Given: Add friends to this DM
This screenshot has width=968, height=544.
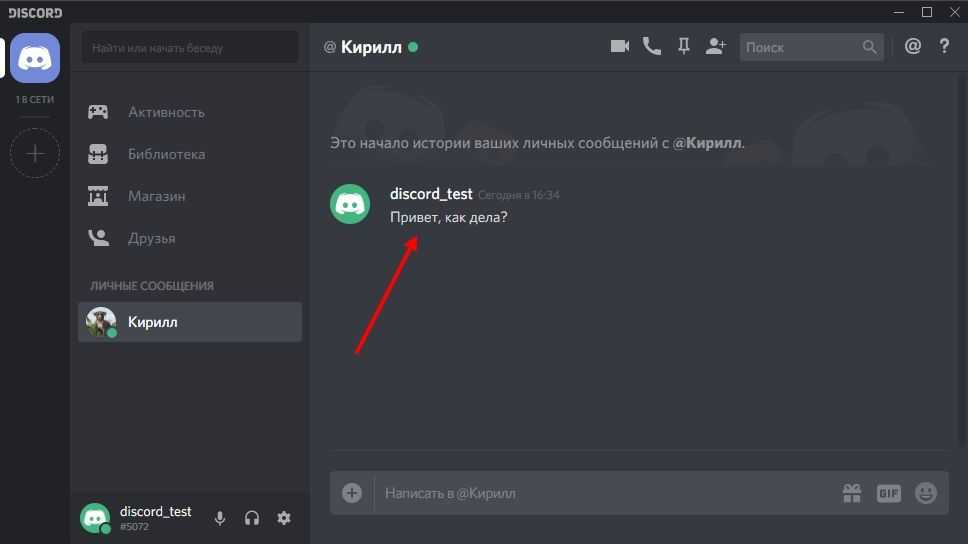Looking at the screenshot, I should (x=715, y=47).
